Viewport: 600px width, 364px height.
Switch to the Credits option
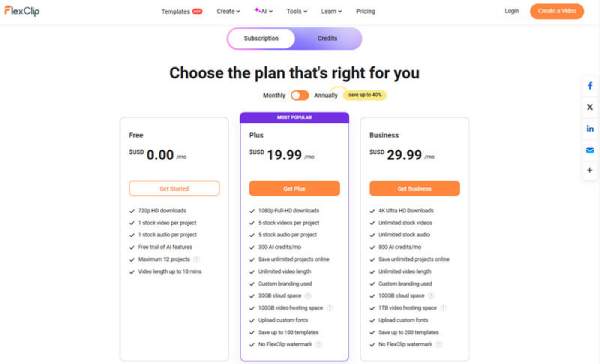pos(327,38)
